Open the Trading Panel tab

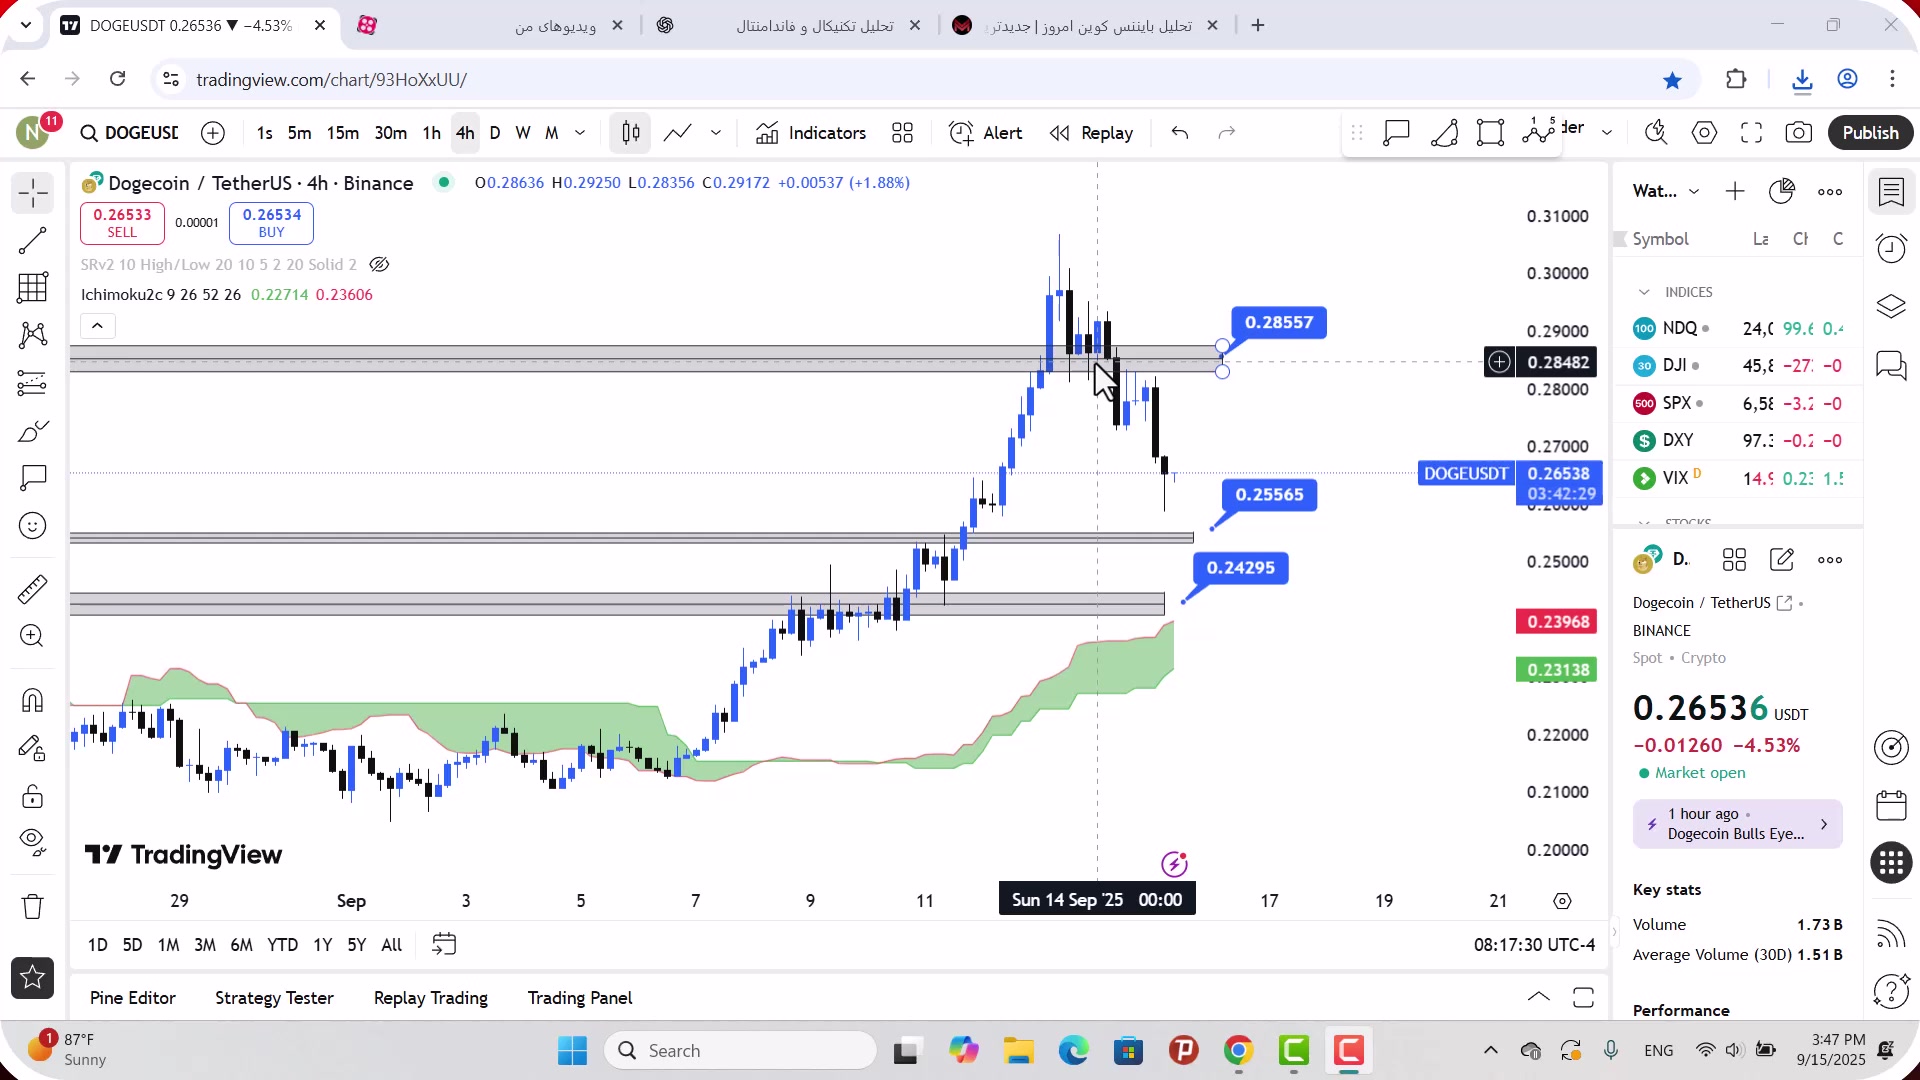(580, 998)
